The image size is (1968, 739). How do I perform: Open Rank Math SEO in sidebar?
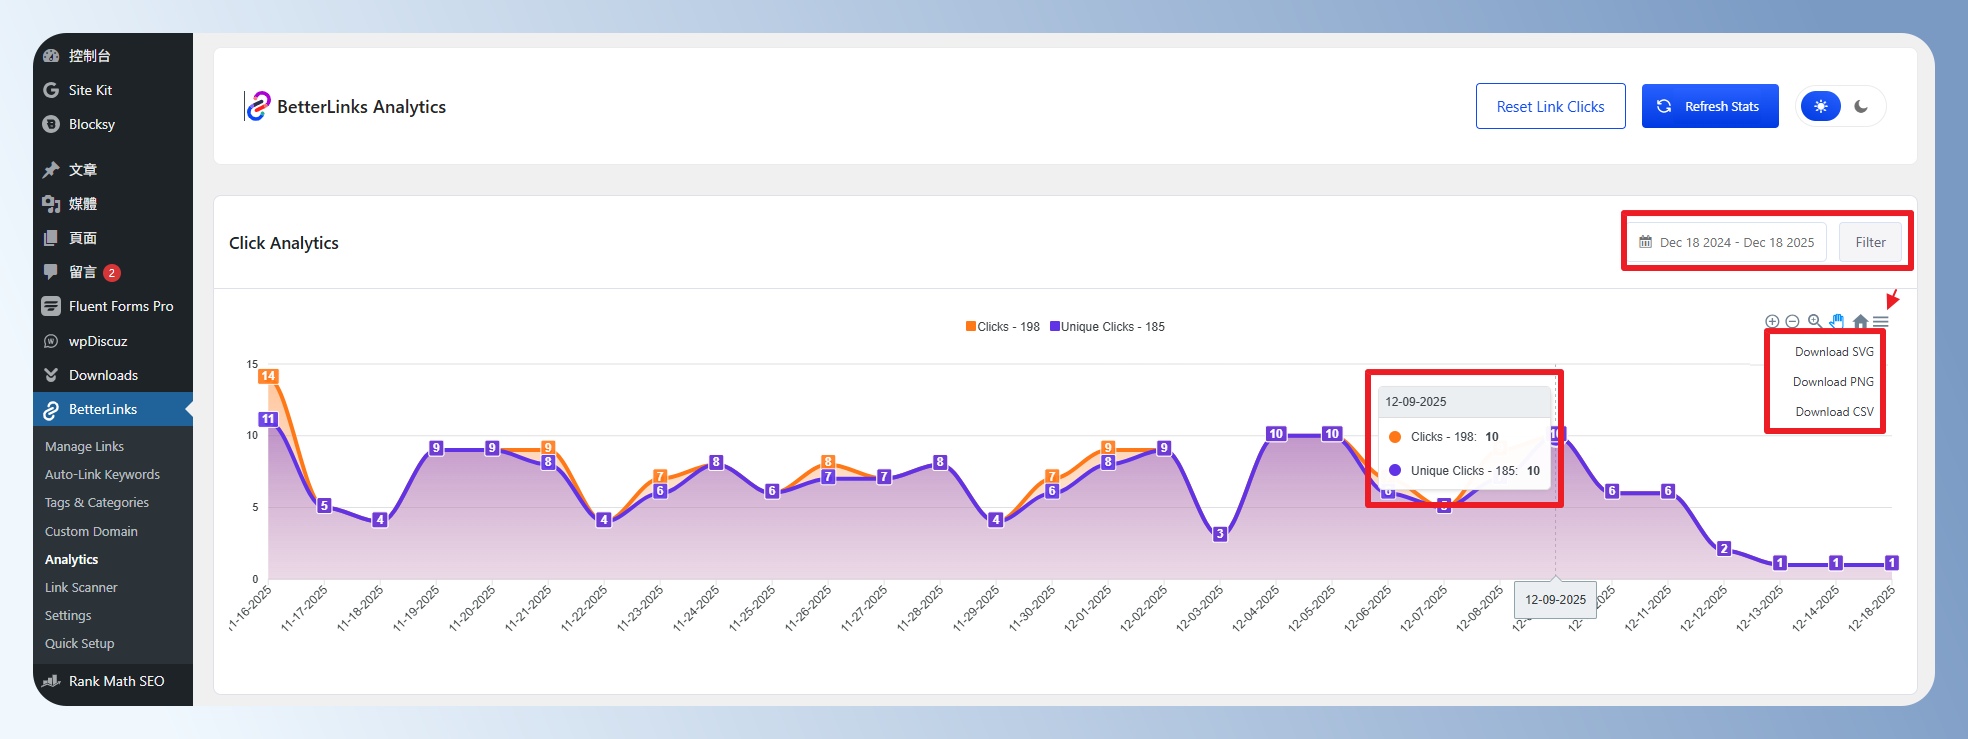[116, 681]
